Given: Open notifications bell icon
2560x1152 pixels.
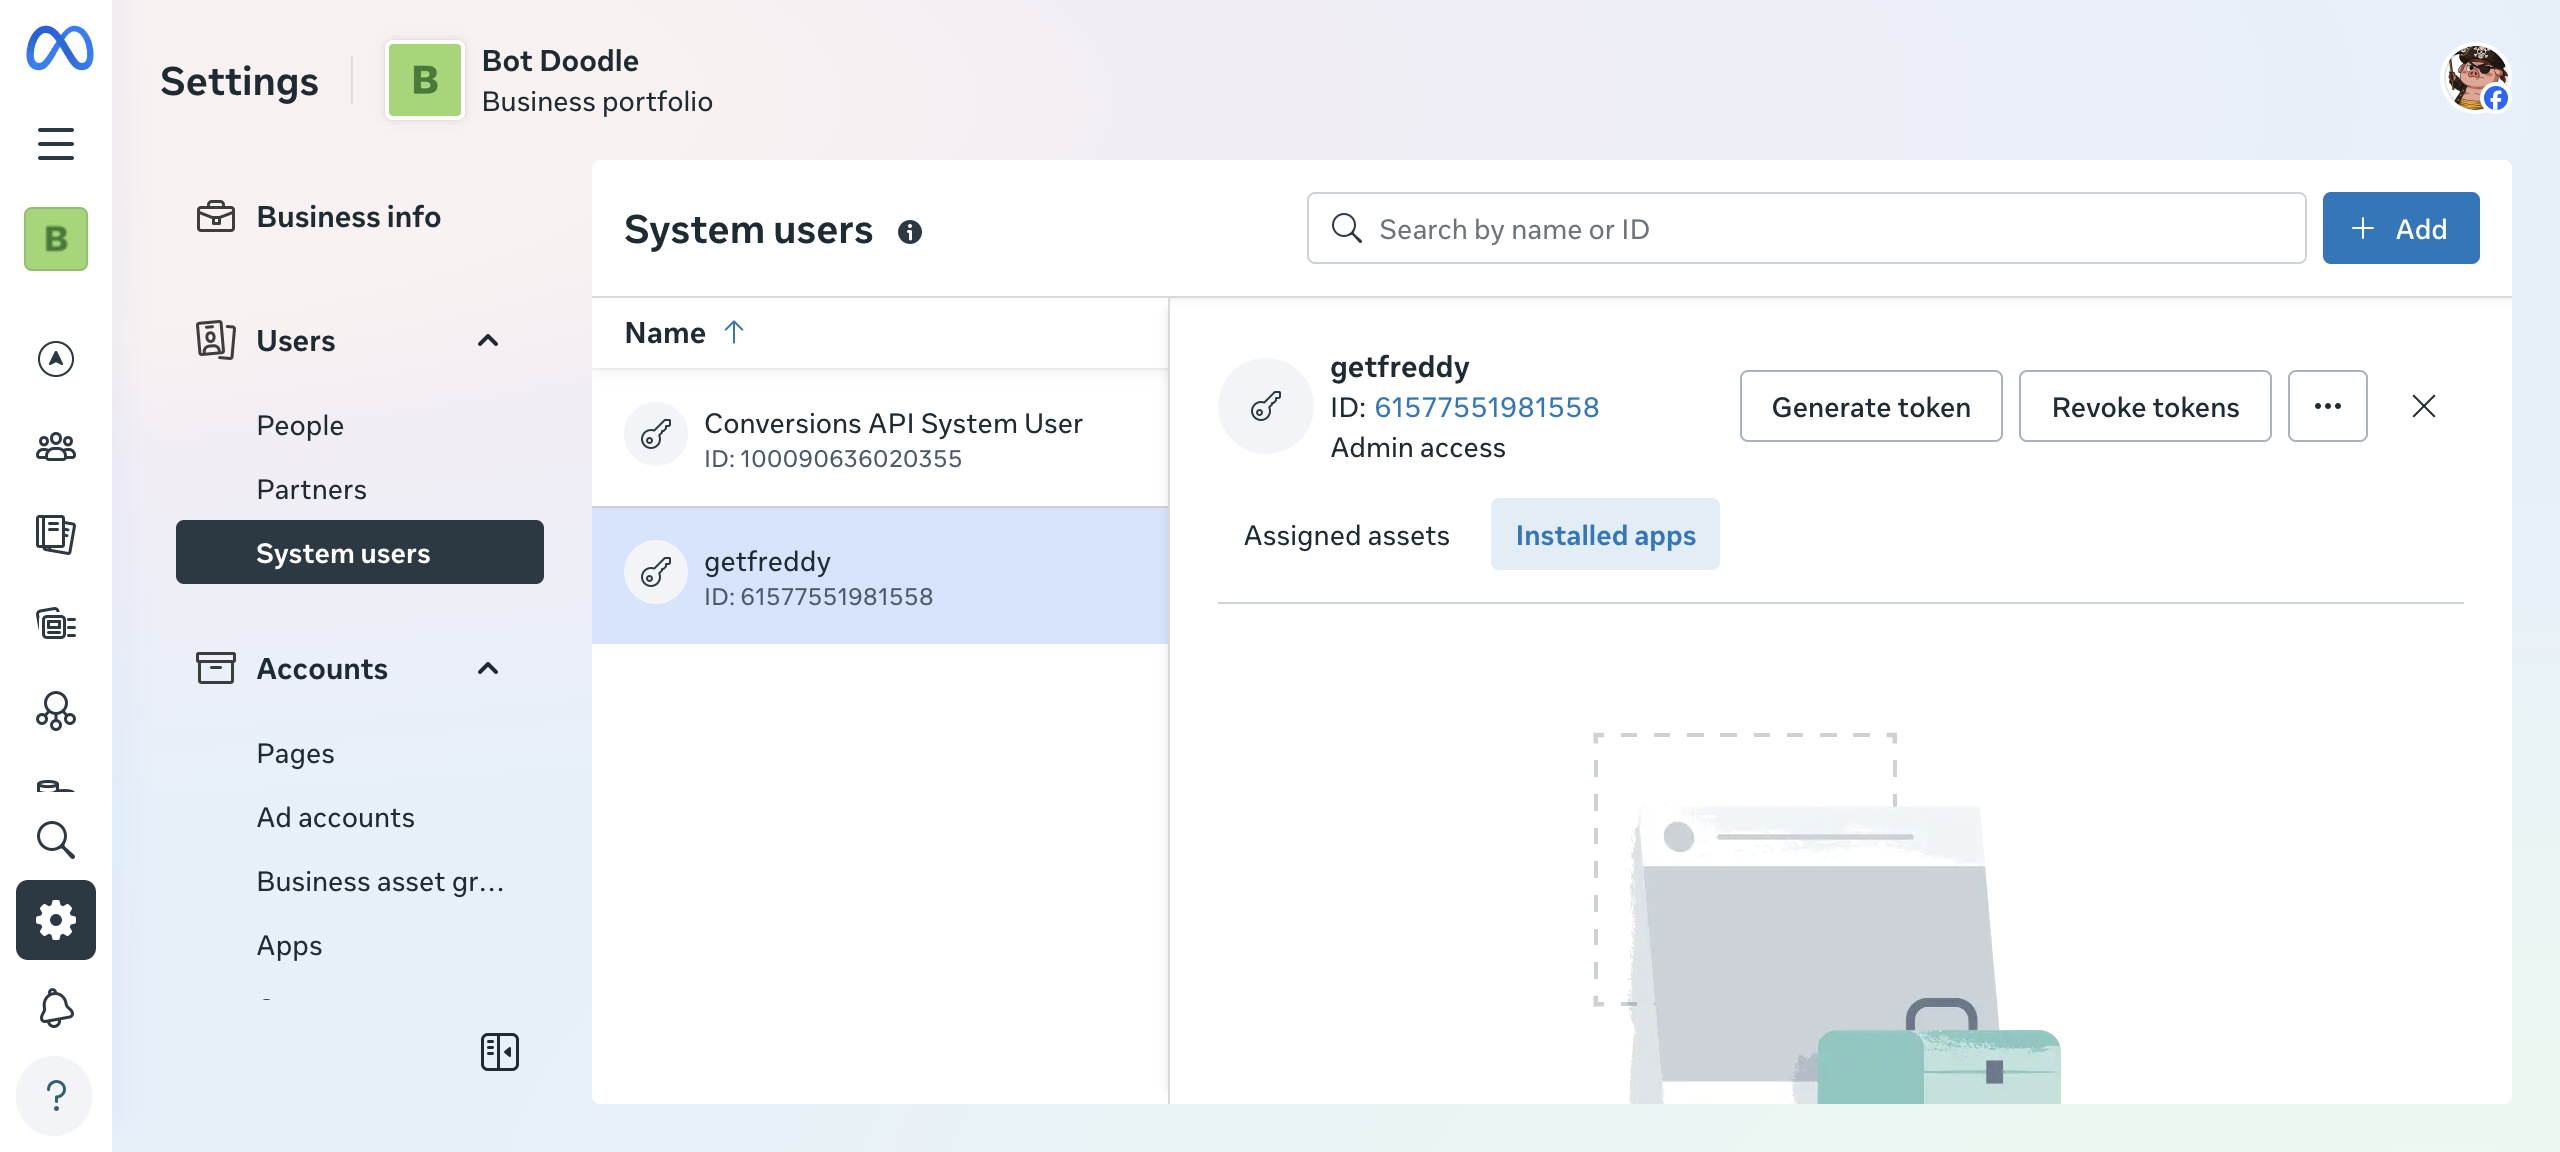Looking at the screenshot, I should point(56,1008).
